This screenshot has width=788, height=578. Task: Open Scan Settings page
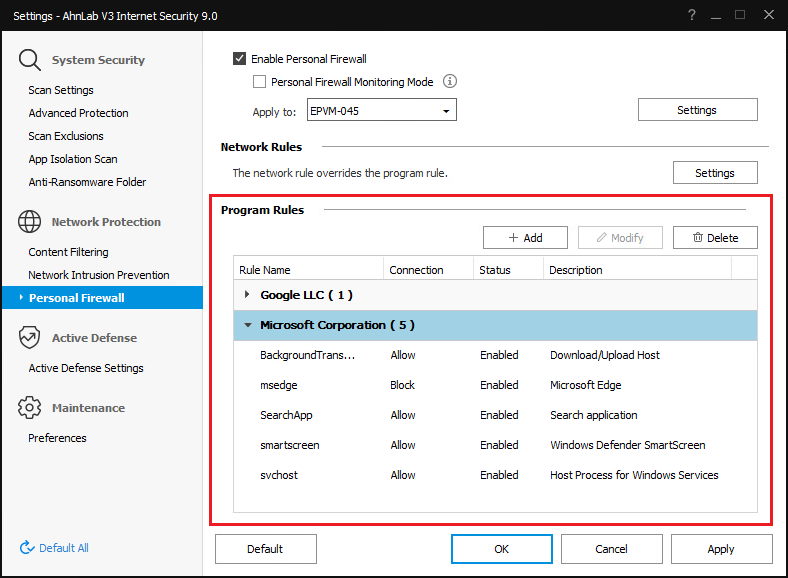click(61, 90)
